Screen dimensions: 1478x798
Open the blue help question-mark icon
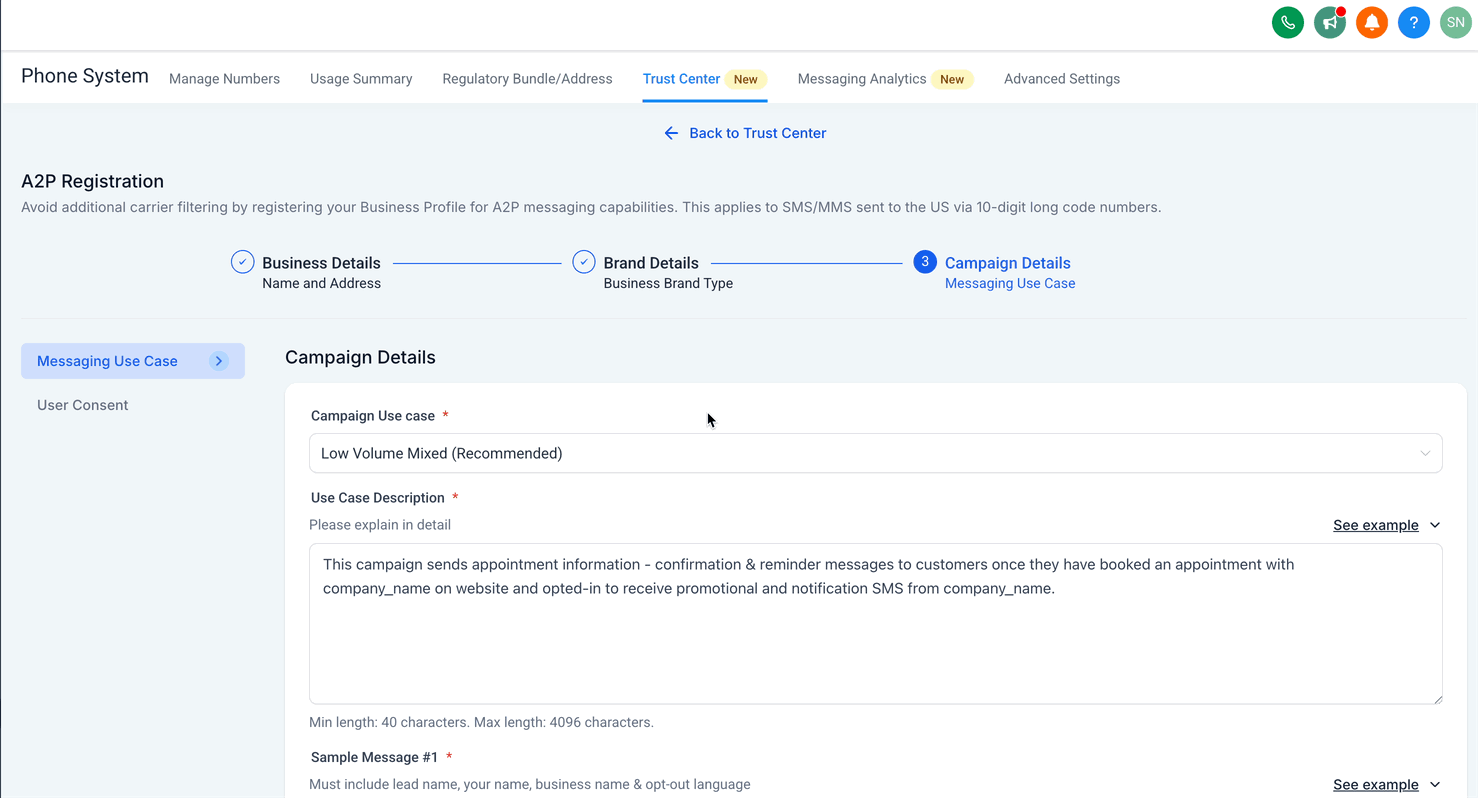(1413, 23)
